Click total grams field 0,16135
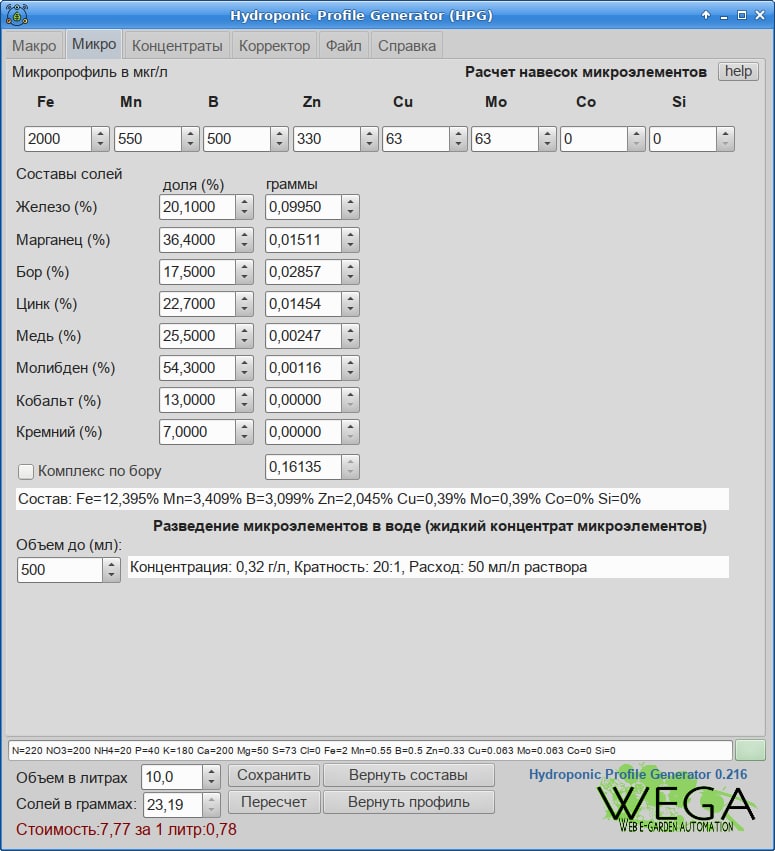The image size is (775, 851). [303, 467]
